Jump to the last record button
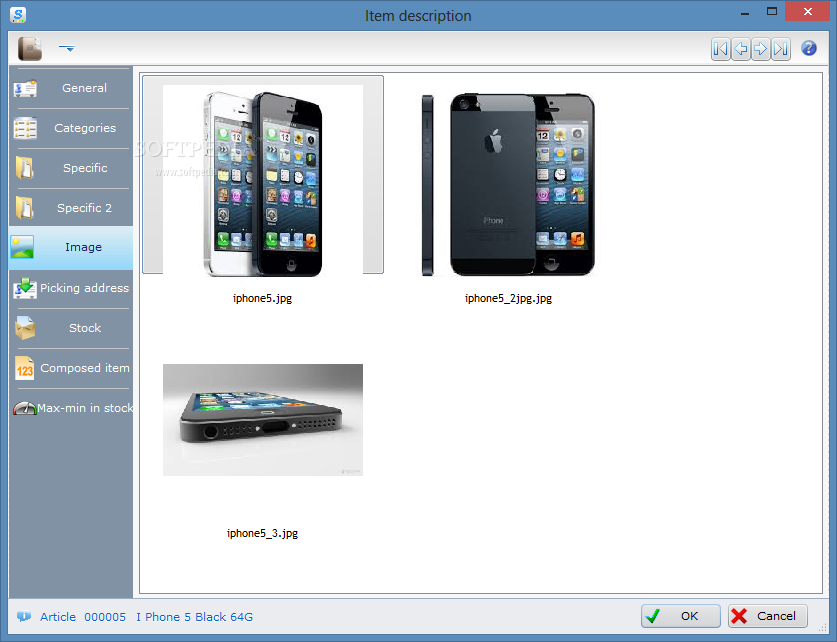The image size is (837, 642). tap(781, 49)
